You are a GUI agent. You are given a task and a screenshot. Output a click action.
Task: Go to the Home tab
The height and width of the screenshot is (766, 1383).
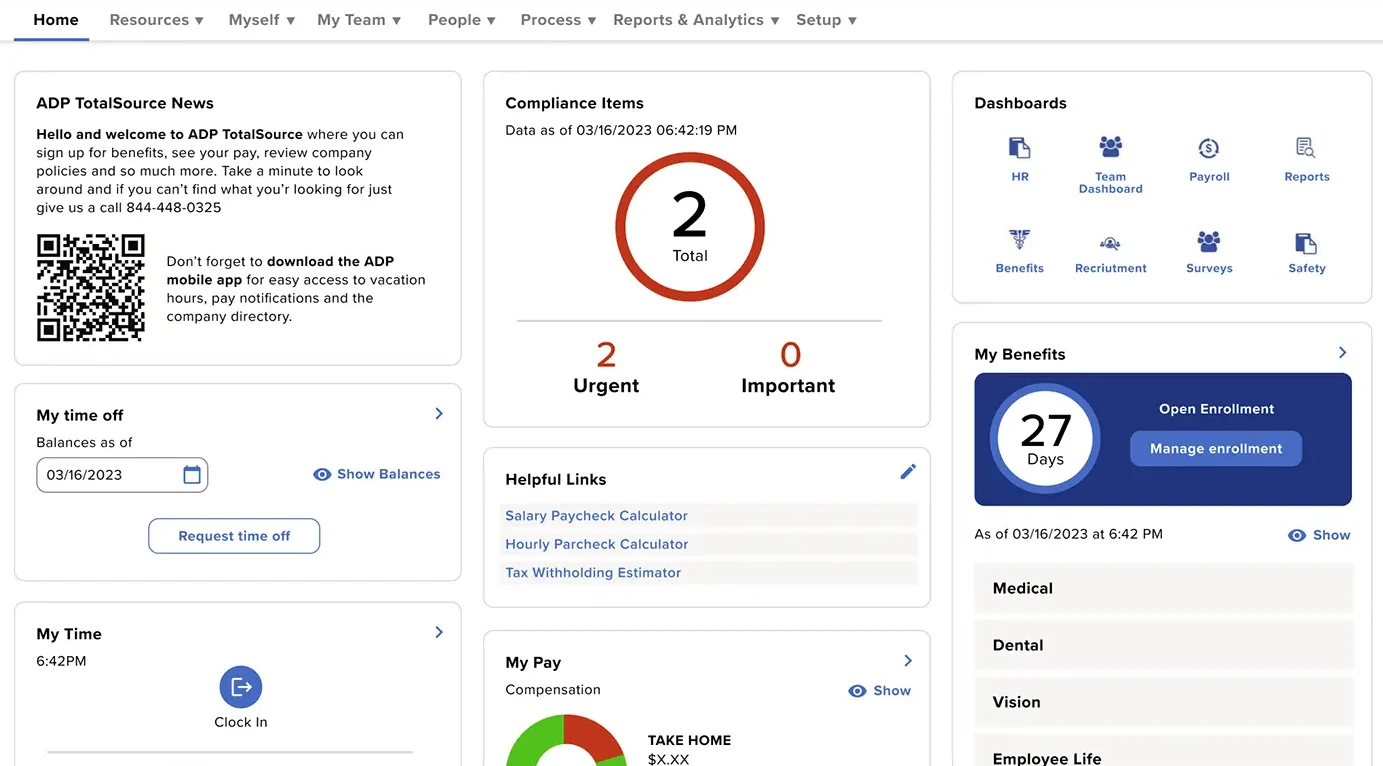tap(56, 20)
